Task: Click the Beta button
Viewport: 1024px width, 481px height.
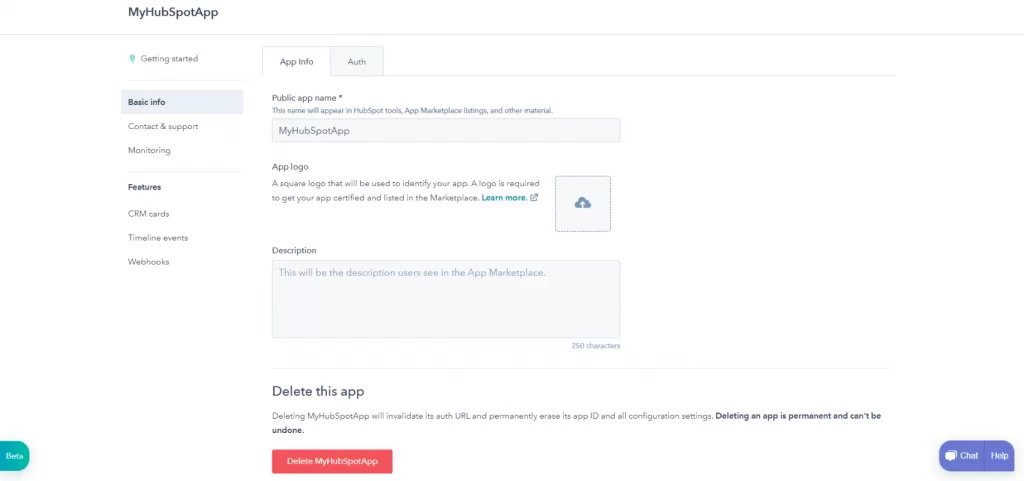Action: pos(14,456)
